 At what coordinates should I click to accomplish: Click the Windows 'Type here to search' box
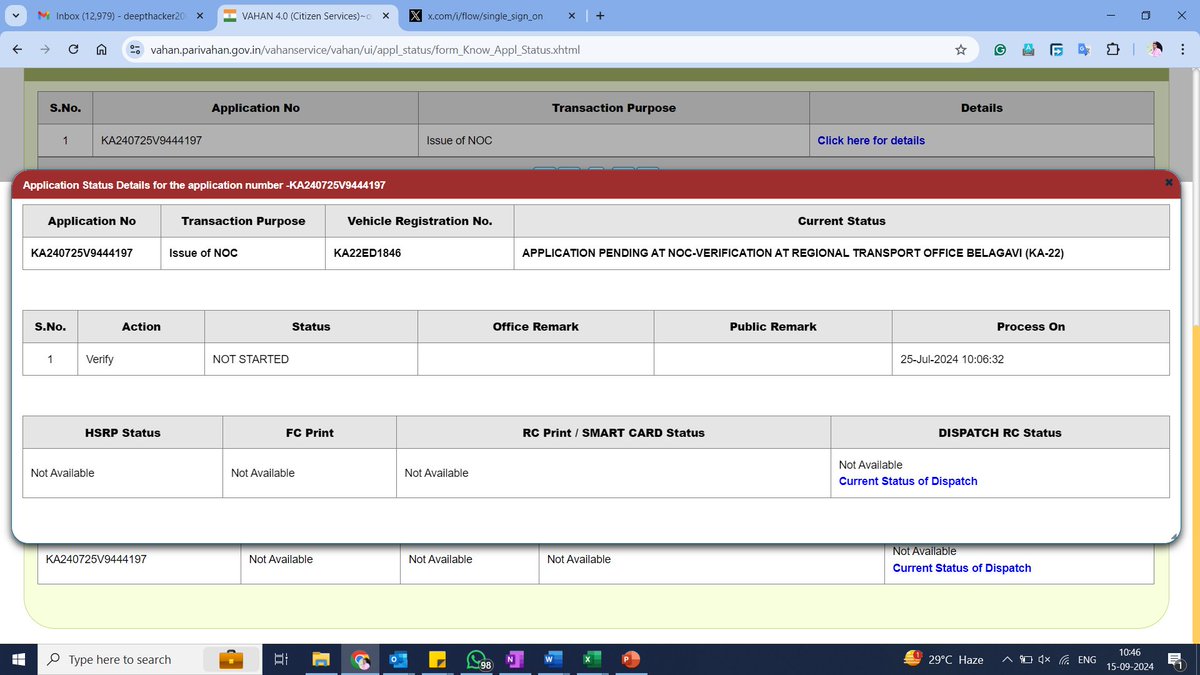pos(120,659)
